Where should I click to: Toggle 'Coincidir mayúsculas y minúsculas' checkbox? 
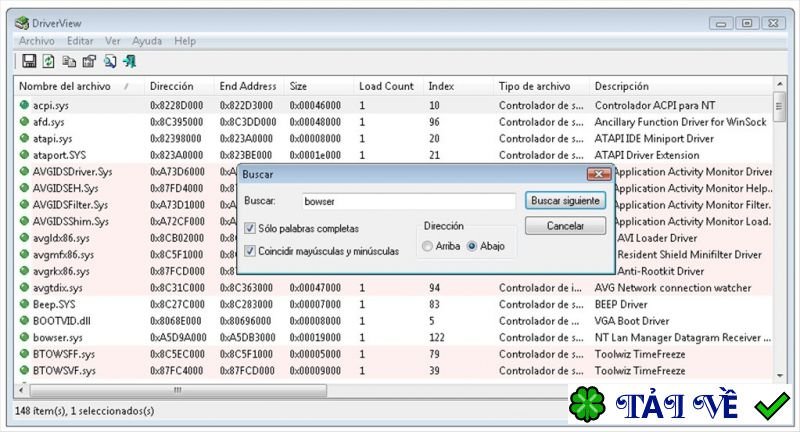250,251
